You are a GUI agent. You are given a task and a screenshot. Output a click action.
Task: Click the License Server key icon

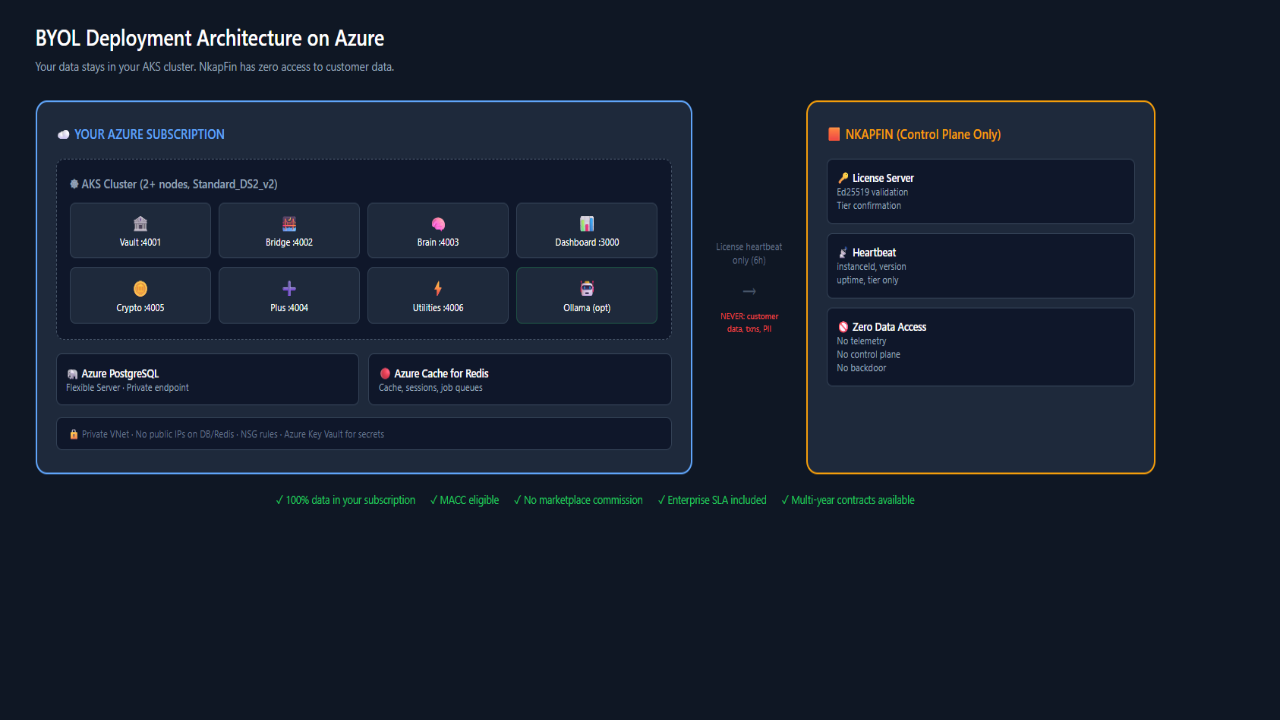843,178
